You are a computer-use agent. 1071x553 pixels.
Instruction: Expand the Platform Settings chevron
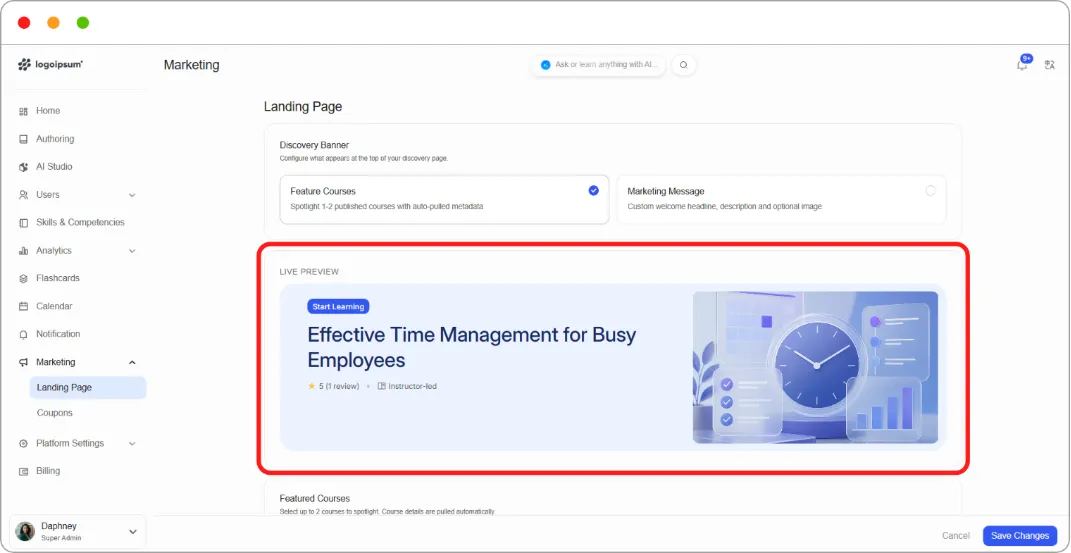[133, 444]
